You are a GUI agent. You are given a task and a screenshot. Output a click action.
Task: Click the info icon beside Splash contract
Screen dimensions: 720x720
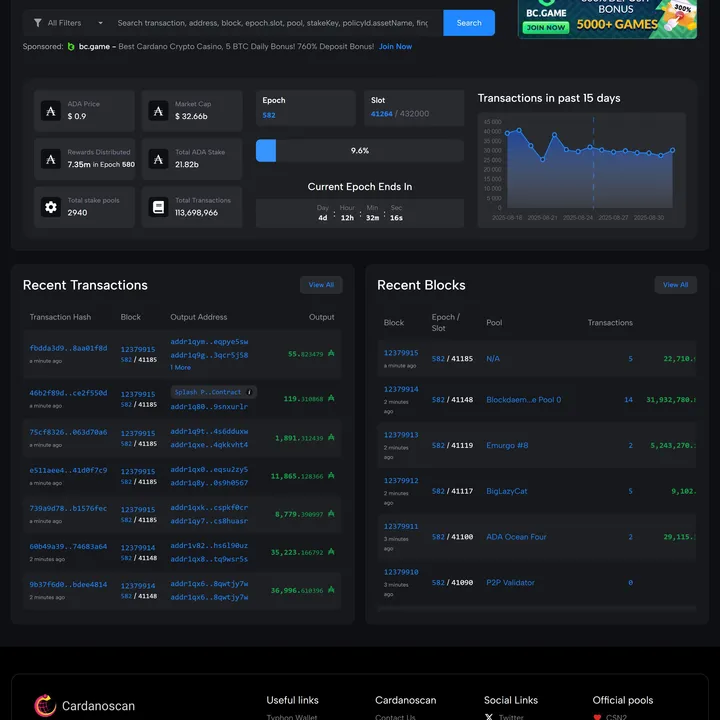point(250,392)
